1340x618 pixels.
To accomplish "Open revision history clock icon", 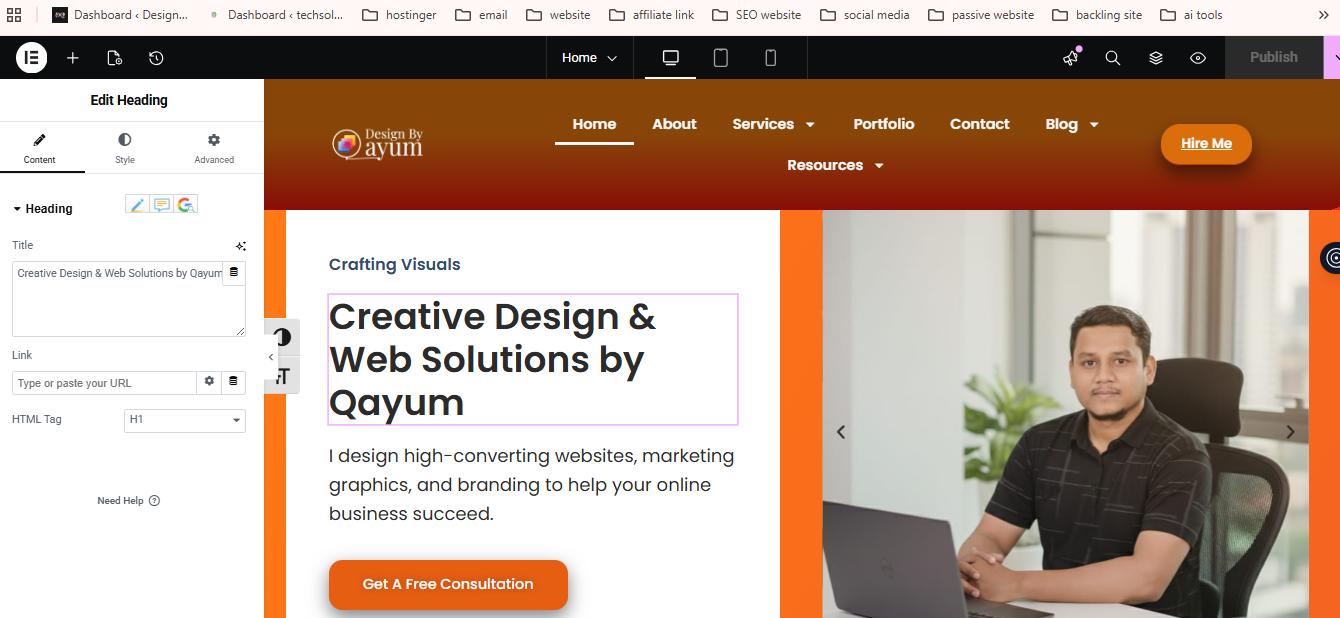I will (x=156, y=58).
